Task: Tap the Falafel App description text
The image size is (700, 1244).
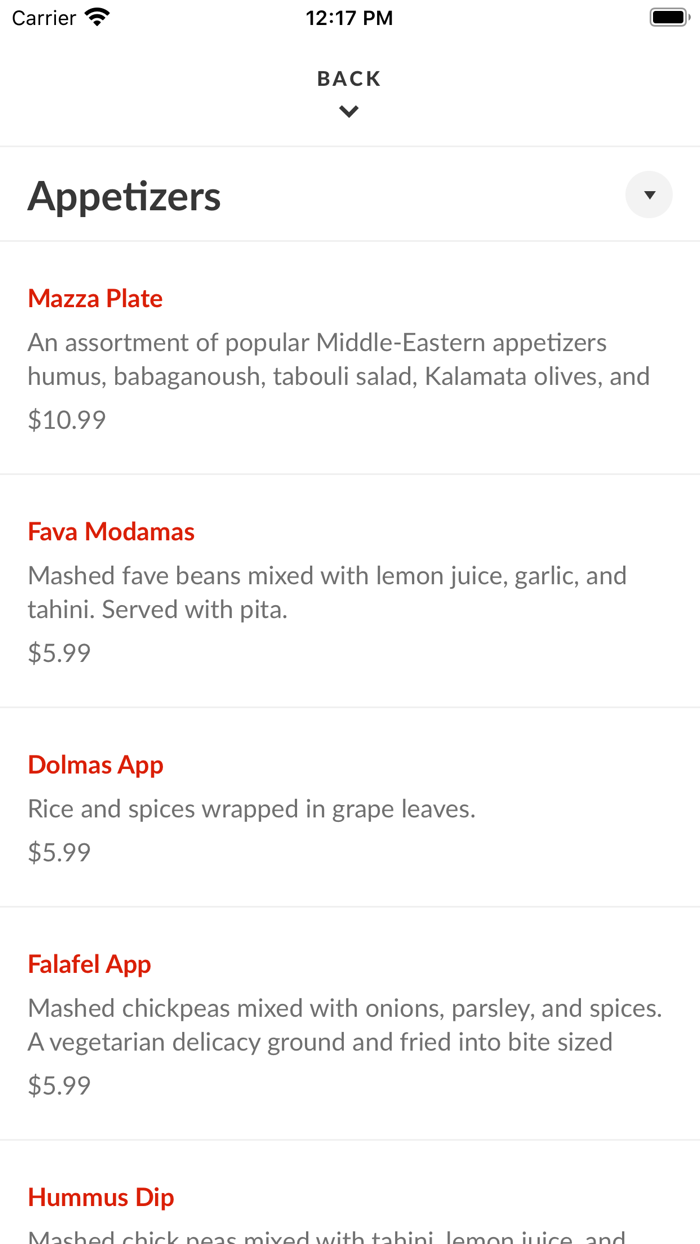Action: coord(344,1024)
